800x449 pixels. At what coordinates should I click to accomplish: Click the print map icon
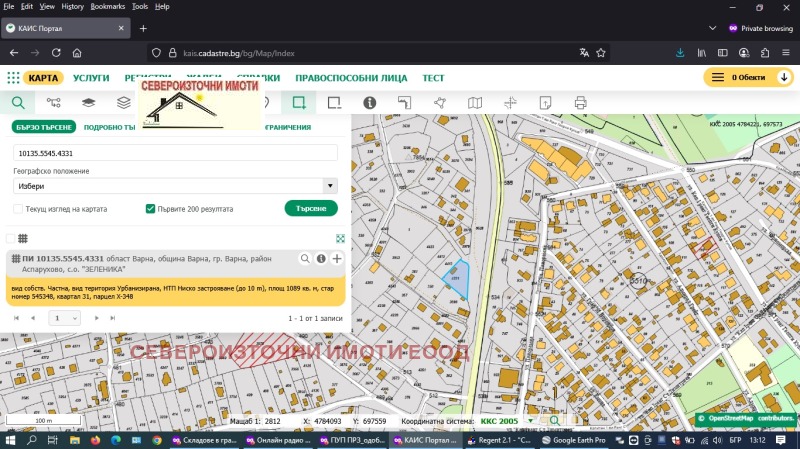click(x=580, y=102)
